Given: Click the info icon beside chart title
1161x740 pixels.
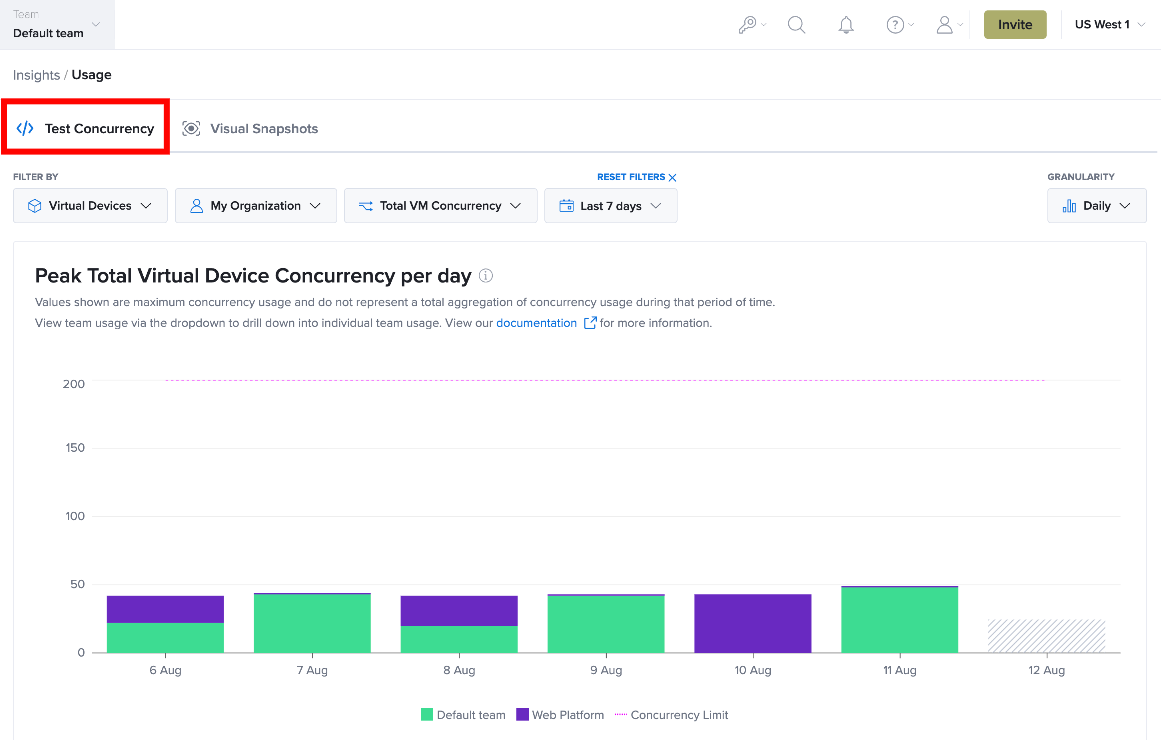Looking at the screenshot, I should pos(486,276).
